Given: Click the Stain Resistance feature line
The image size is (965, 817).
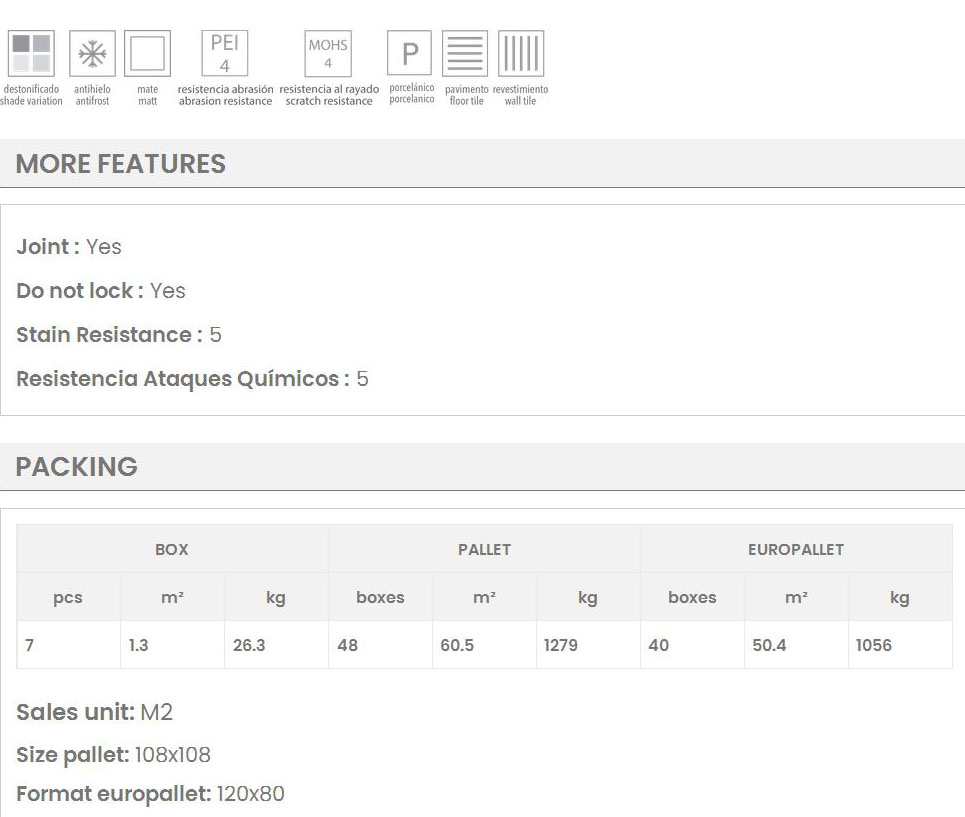Looking at the screenshot, I should tap(119, 335).
